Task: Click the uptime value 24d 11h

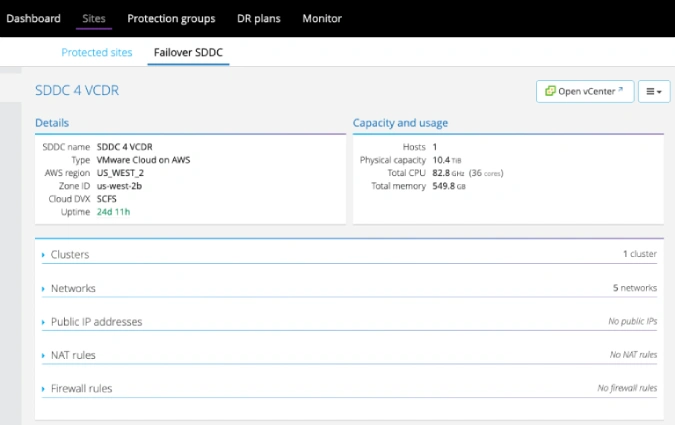Action: [x=113, y=211]
